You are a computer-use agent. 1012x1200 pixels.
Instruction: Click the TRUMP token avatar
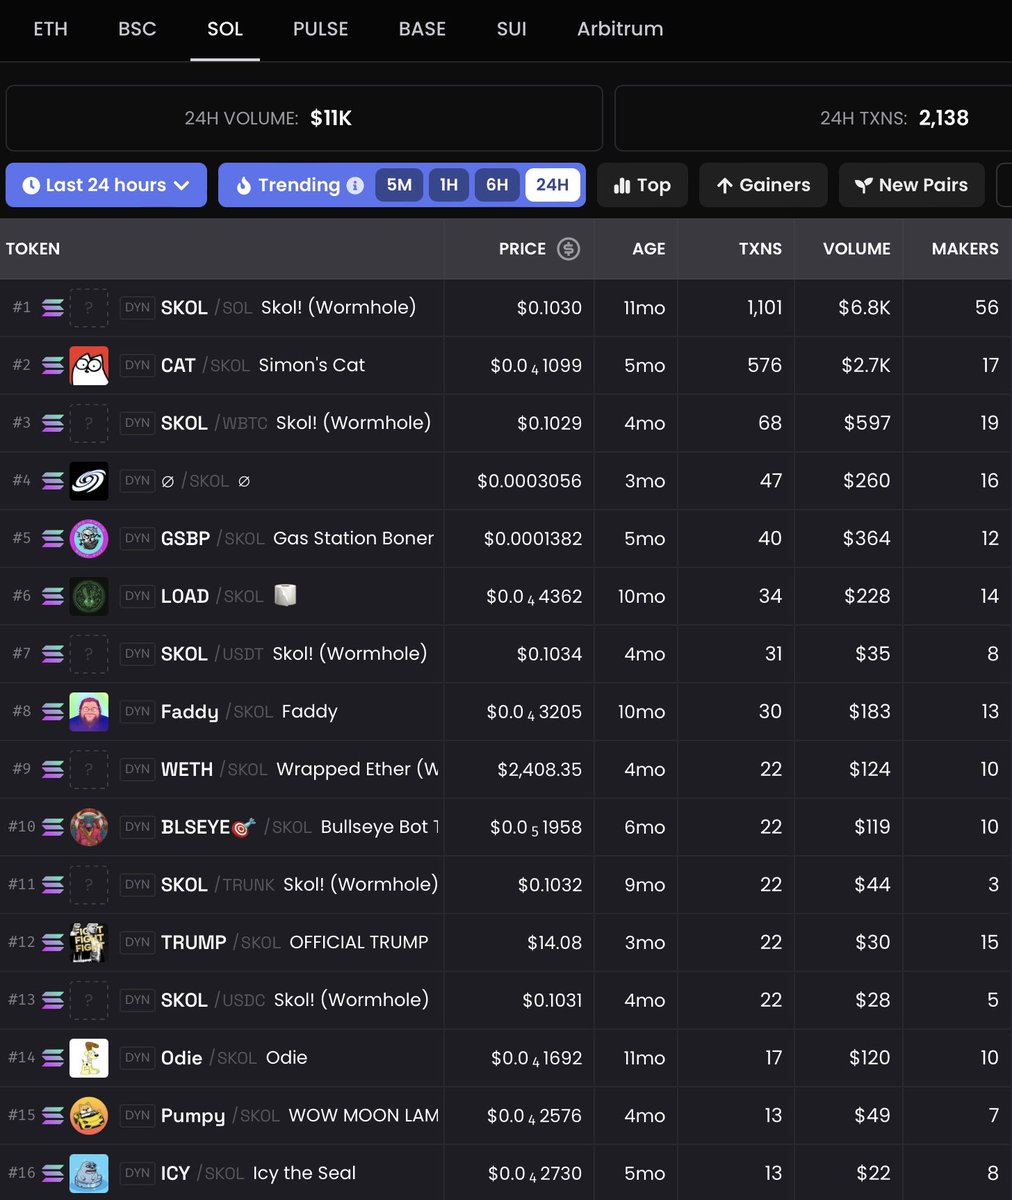coord(89,943)
